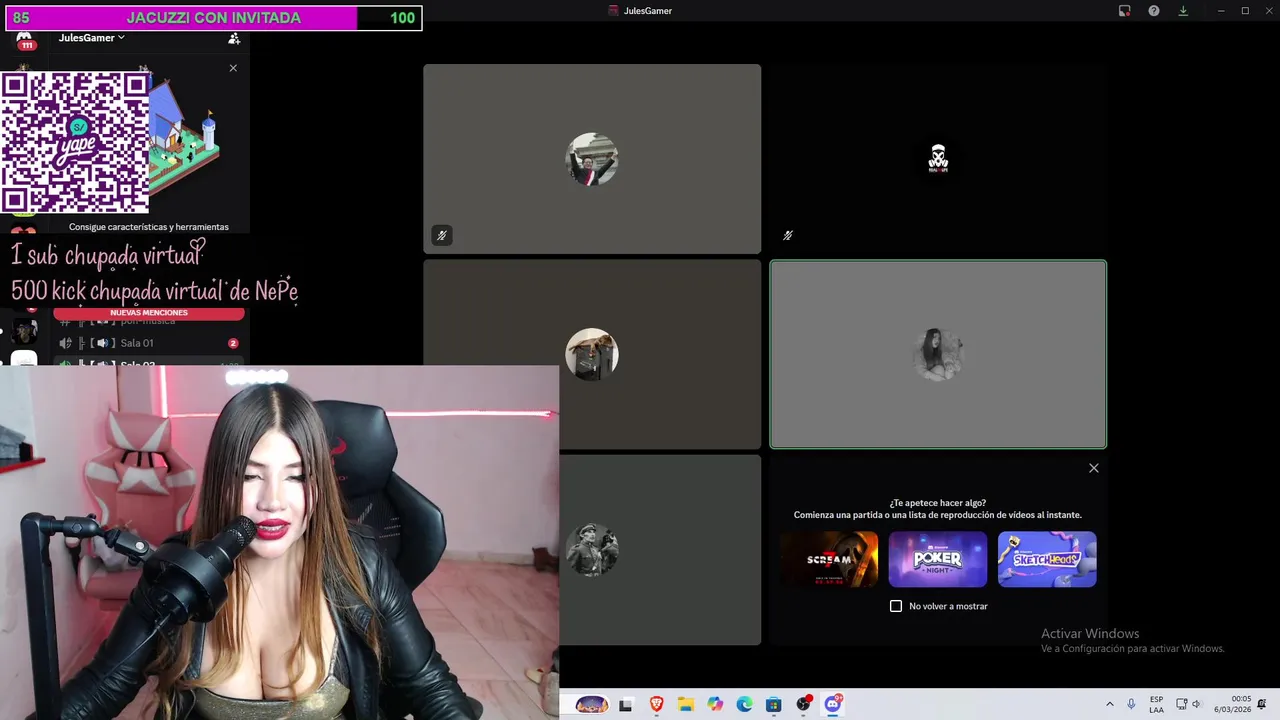Open Discord from the taskbar
This screenshot has height=720, width=1280.
click(833, 705)
